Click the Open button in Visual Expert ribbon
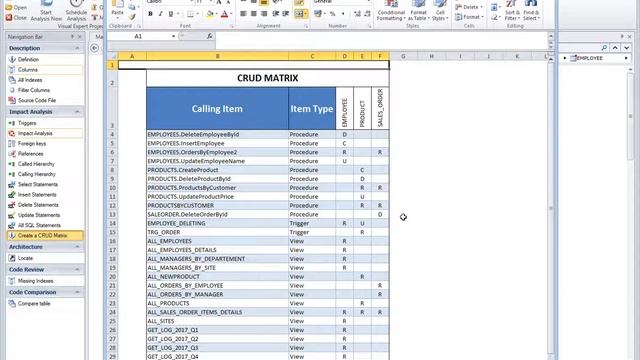The image size is (640, 360). (x=16, y=7)
